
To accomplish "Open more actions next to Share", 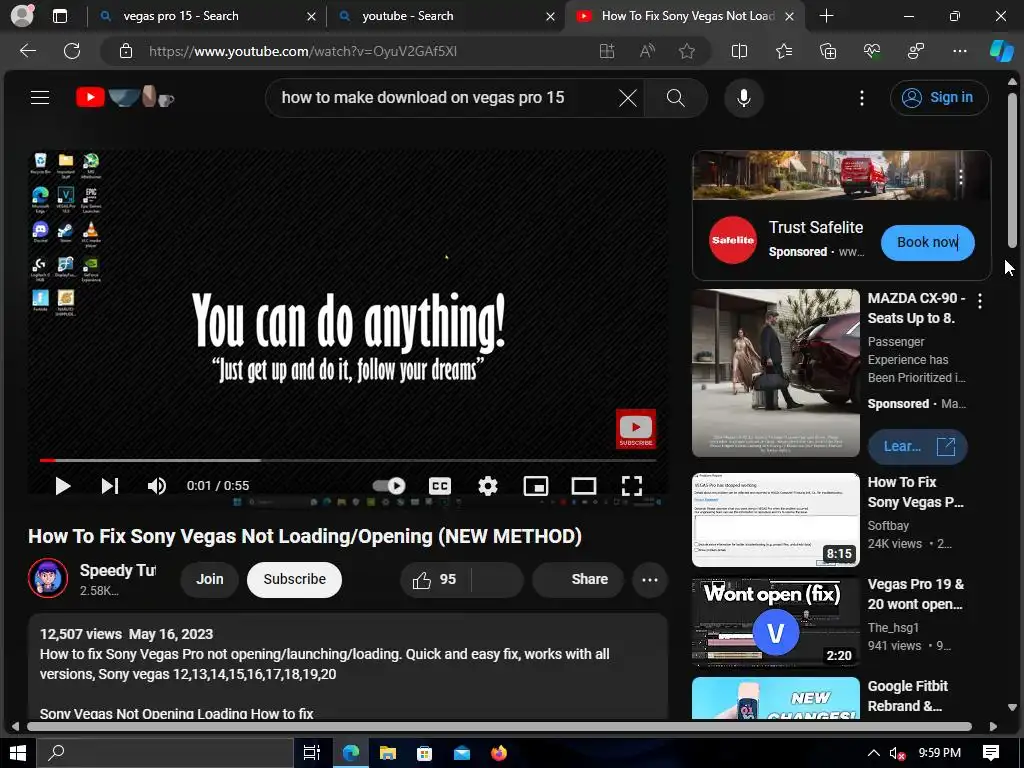I will tap(650, 579).
